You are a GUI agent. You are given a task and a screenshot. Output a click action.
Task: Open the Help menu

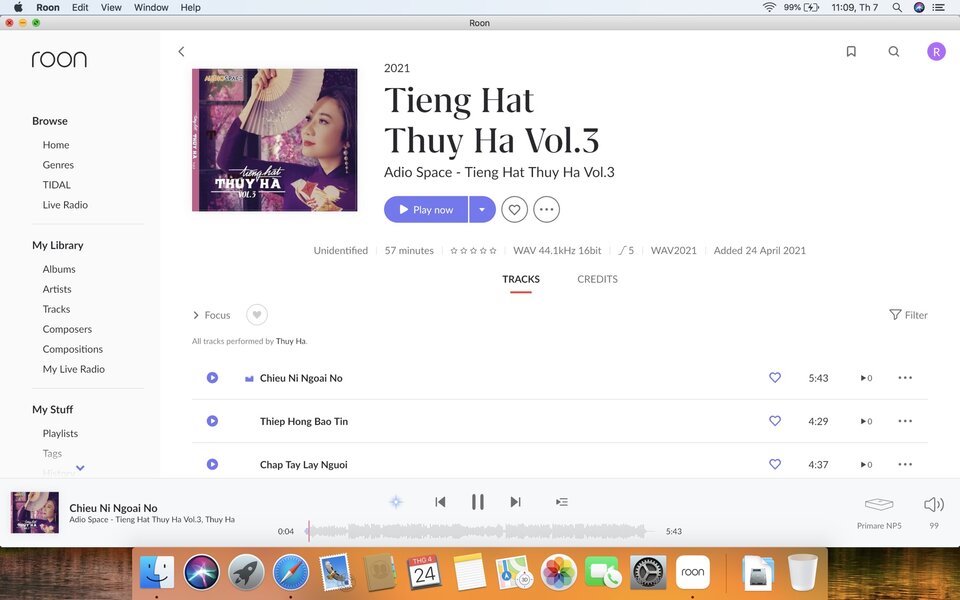(190, 7)
